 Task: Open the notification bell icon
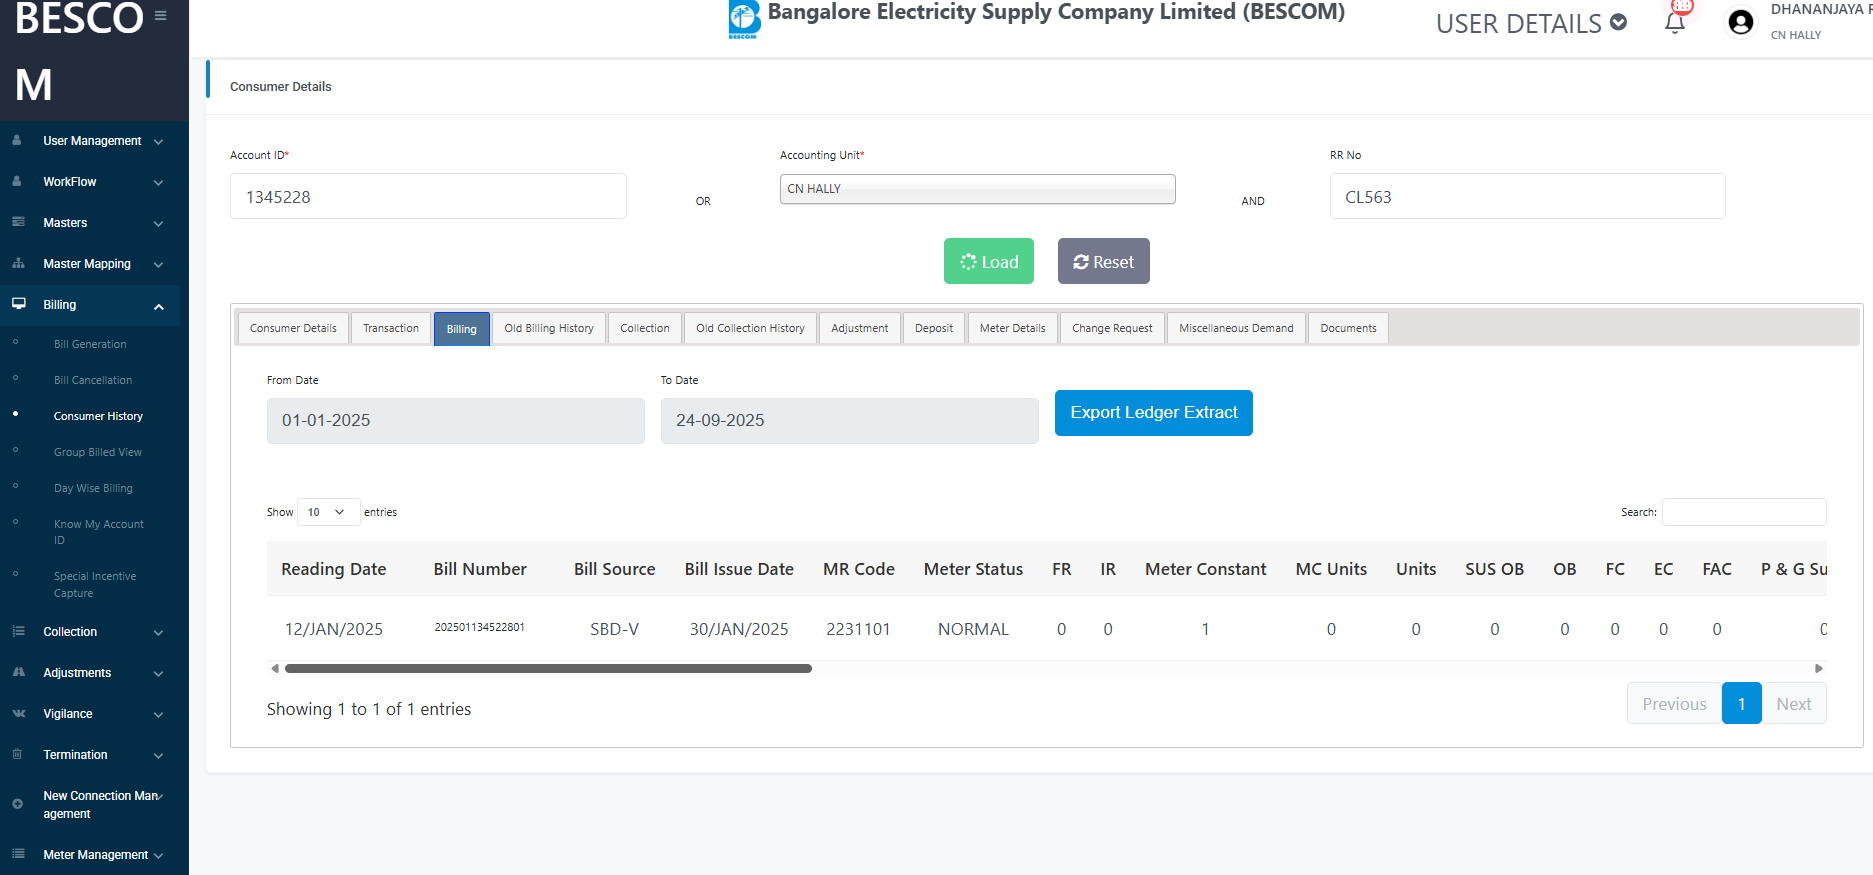(1675, 22)
